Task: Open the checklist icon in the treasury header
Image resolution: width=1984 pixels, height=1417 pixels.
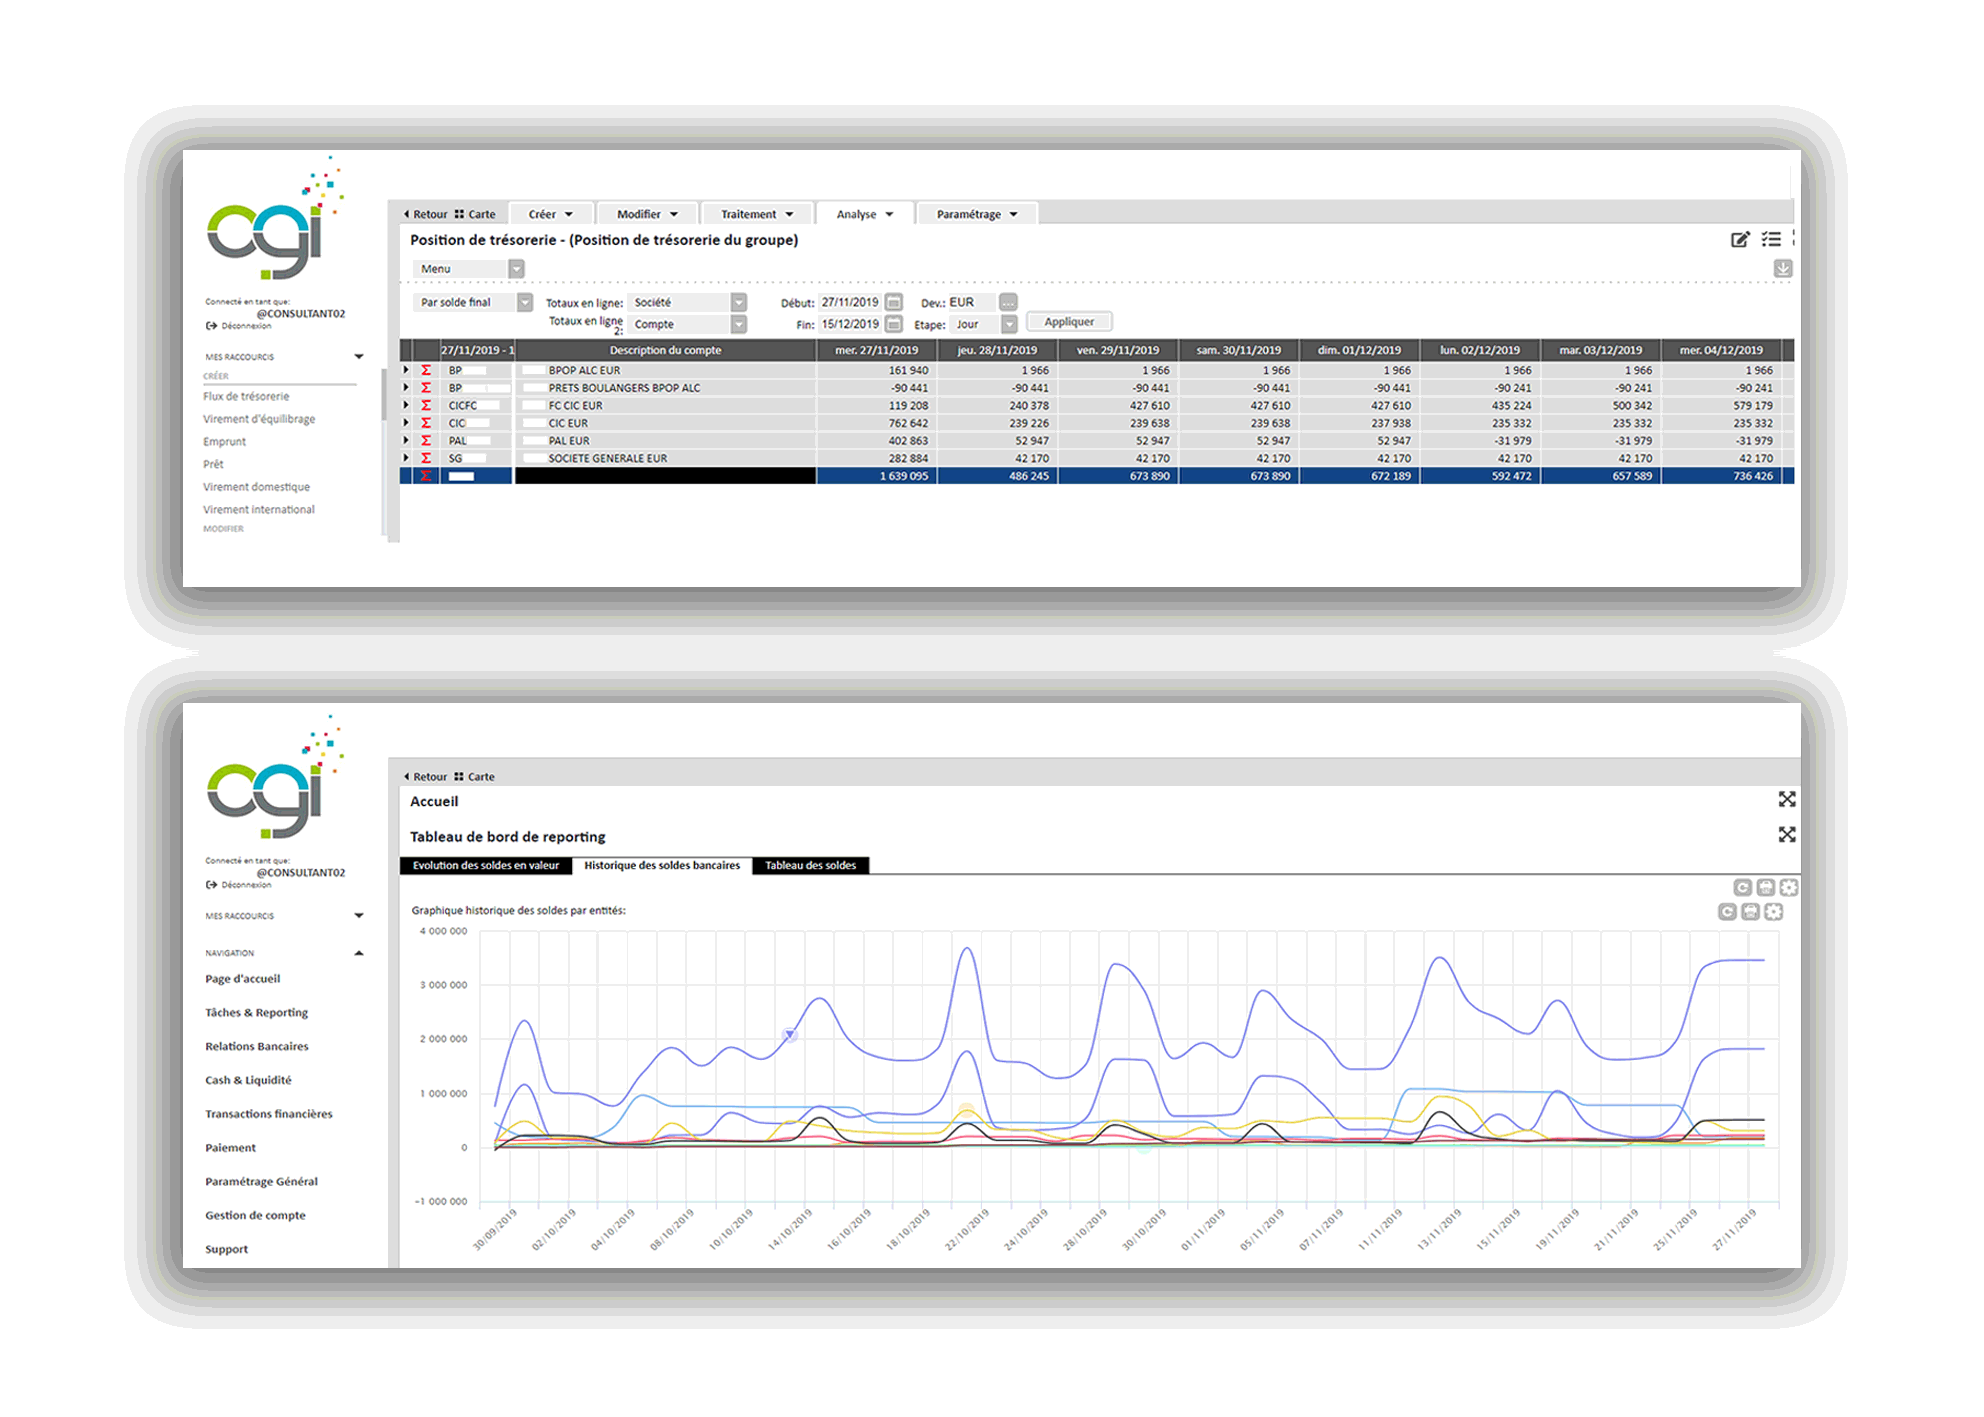Action: click(x=1771, y=239)
